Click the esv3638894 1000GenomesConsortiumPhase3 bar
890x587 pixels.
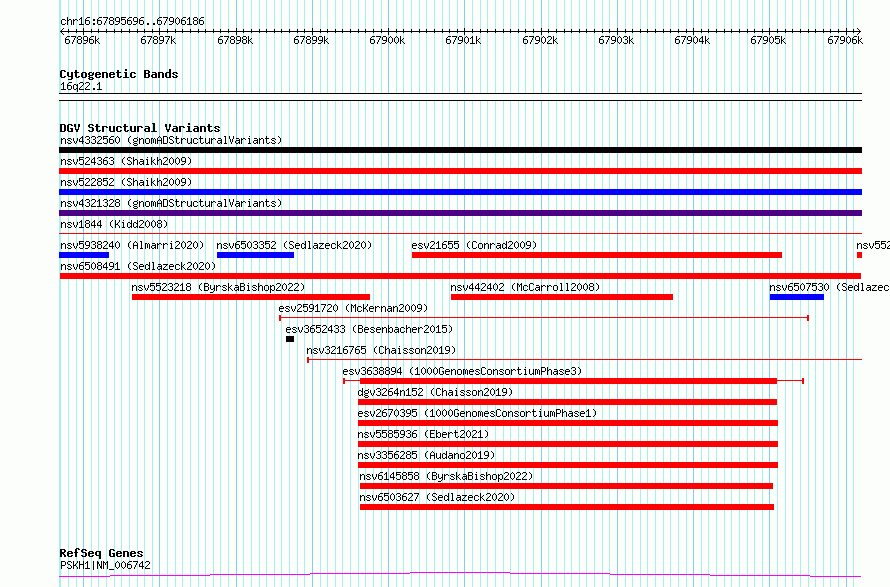pos(573,381)
